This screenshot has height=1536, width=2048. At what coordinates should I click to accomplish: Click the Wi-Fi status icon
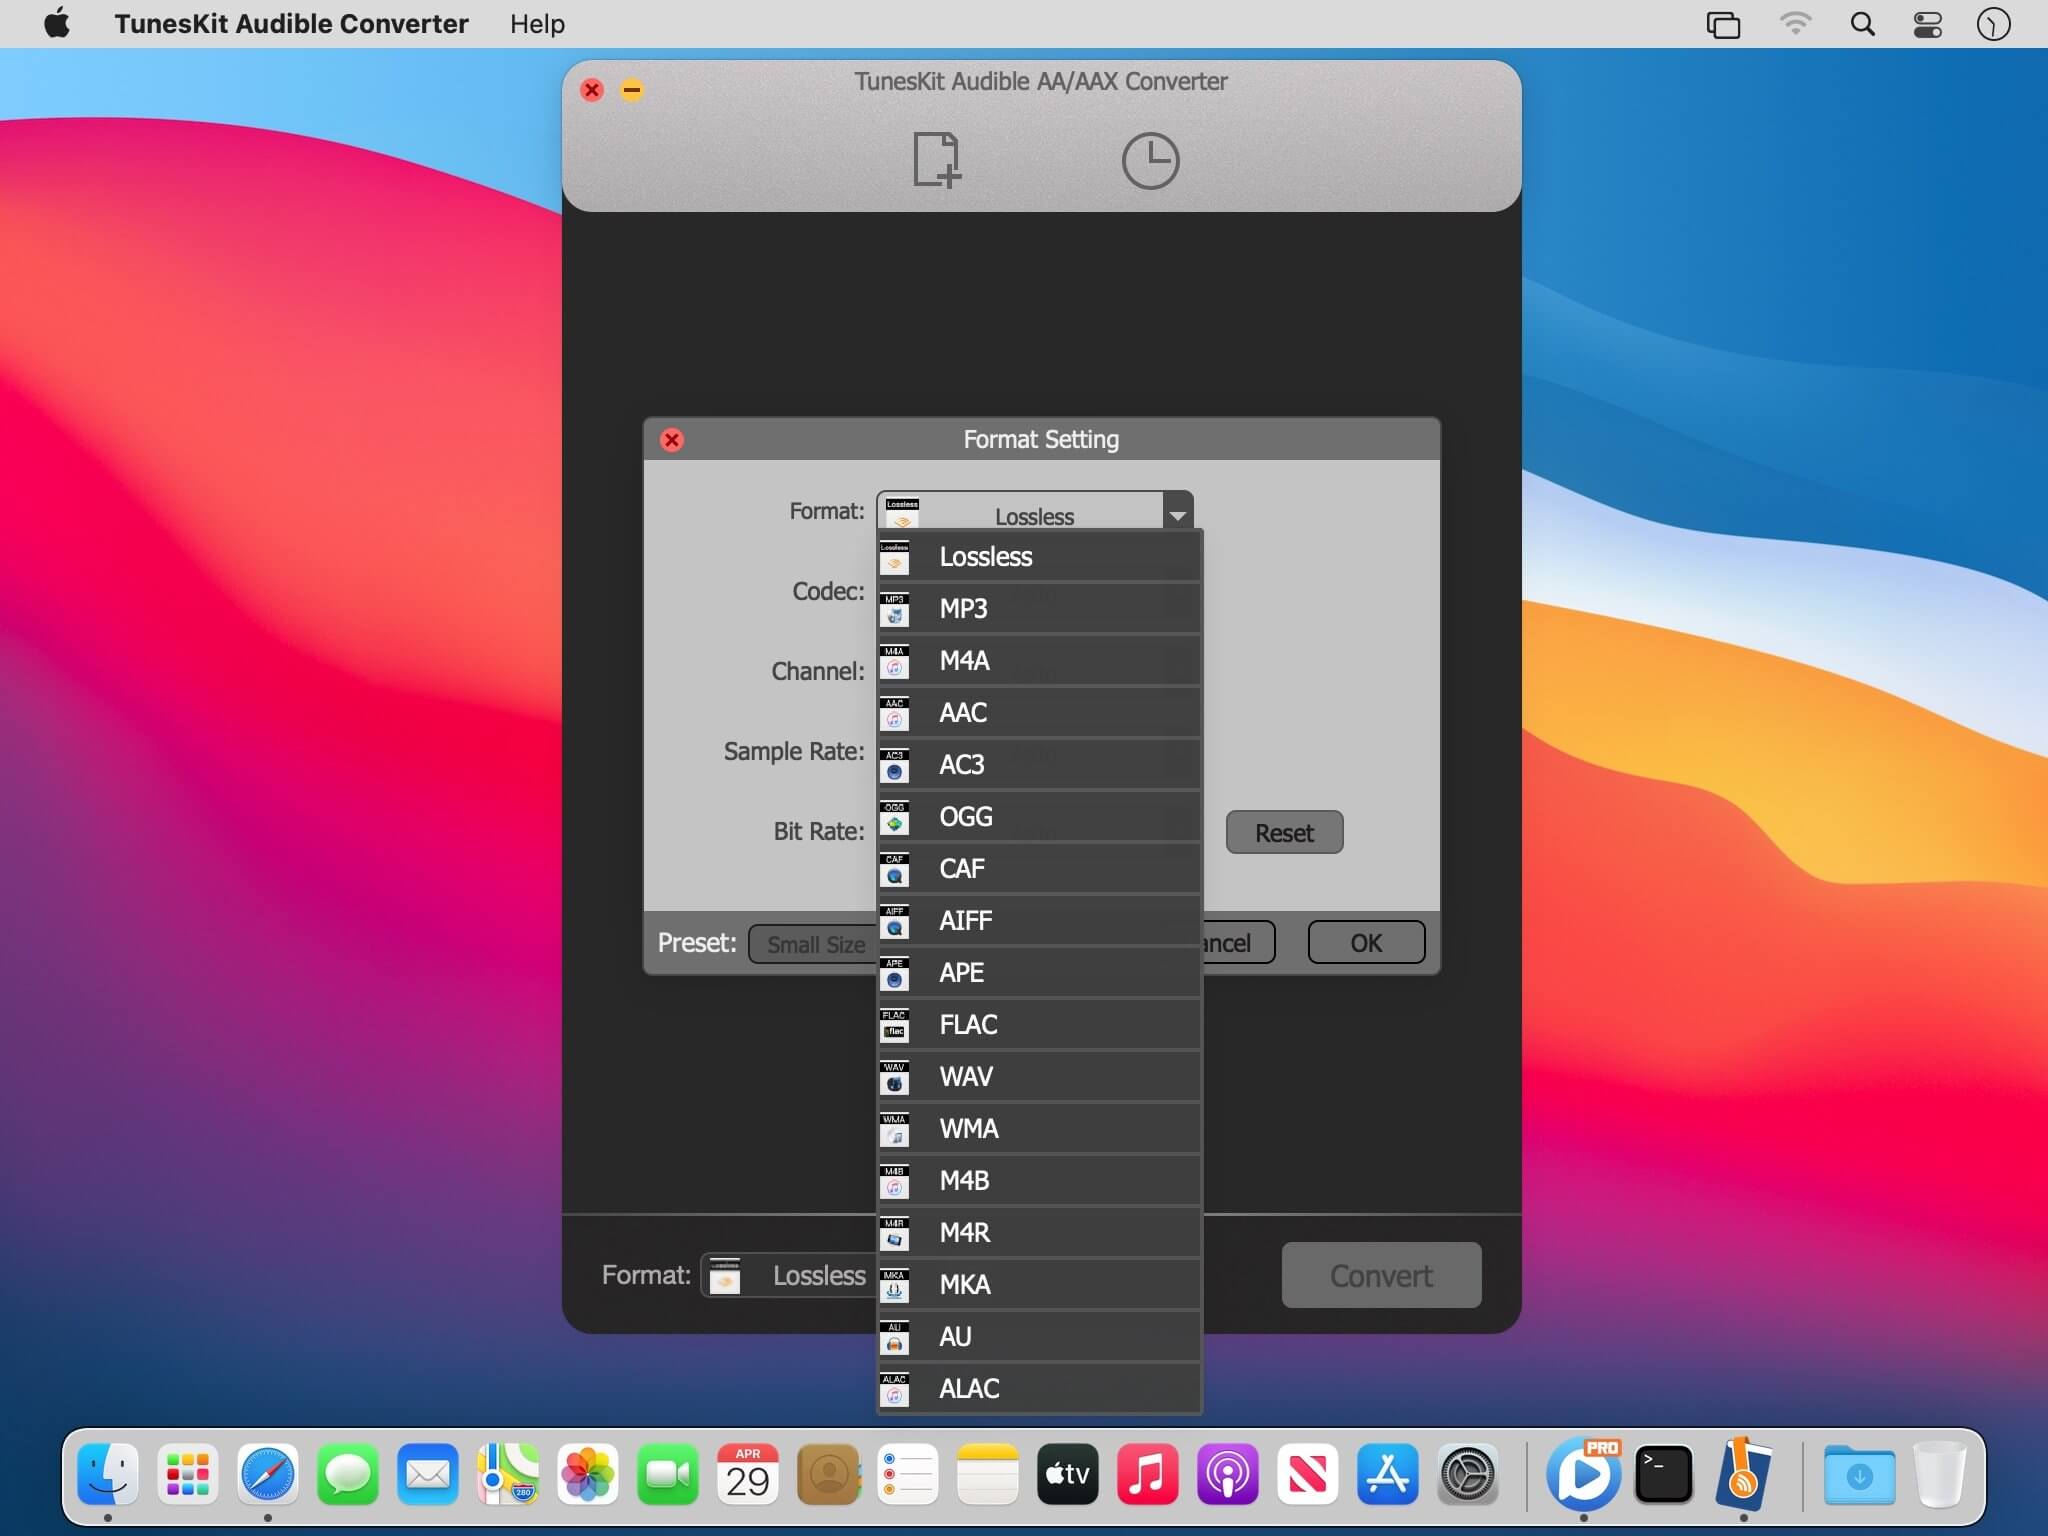(1796, 23)
